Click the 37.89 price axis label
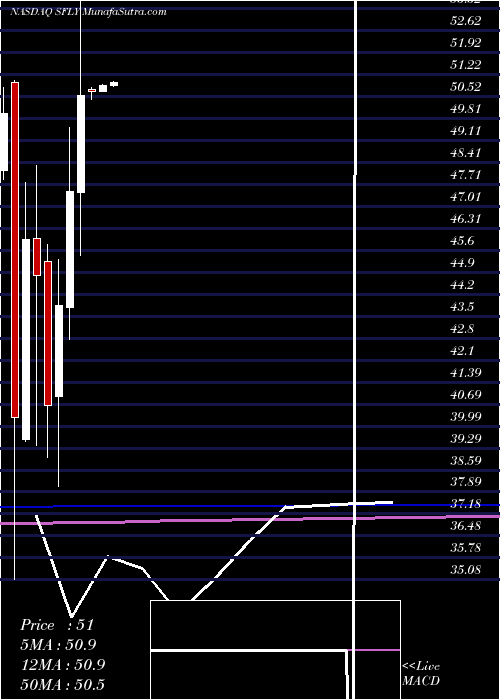Screen dimensions: 500x700 coord(466,482)
